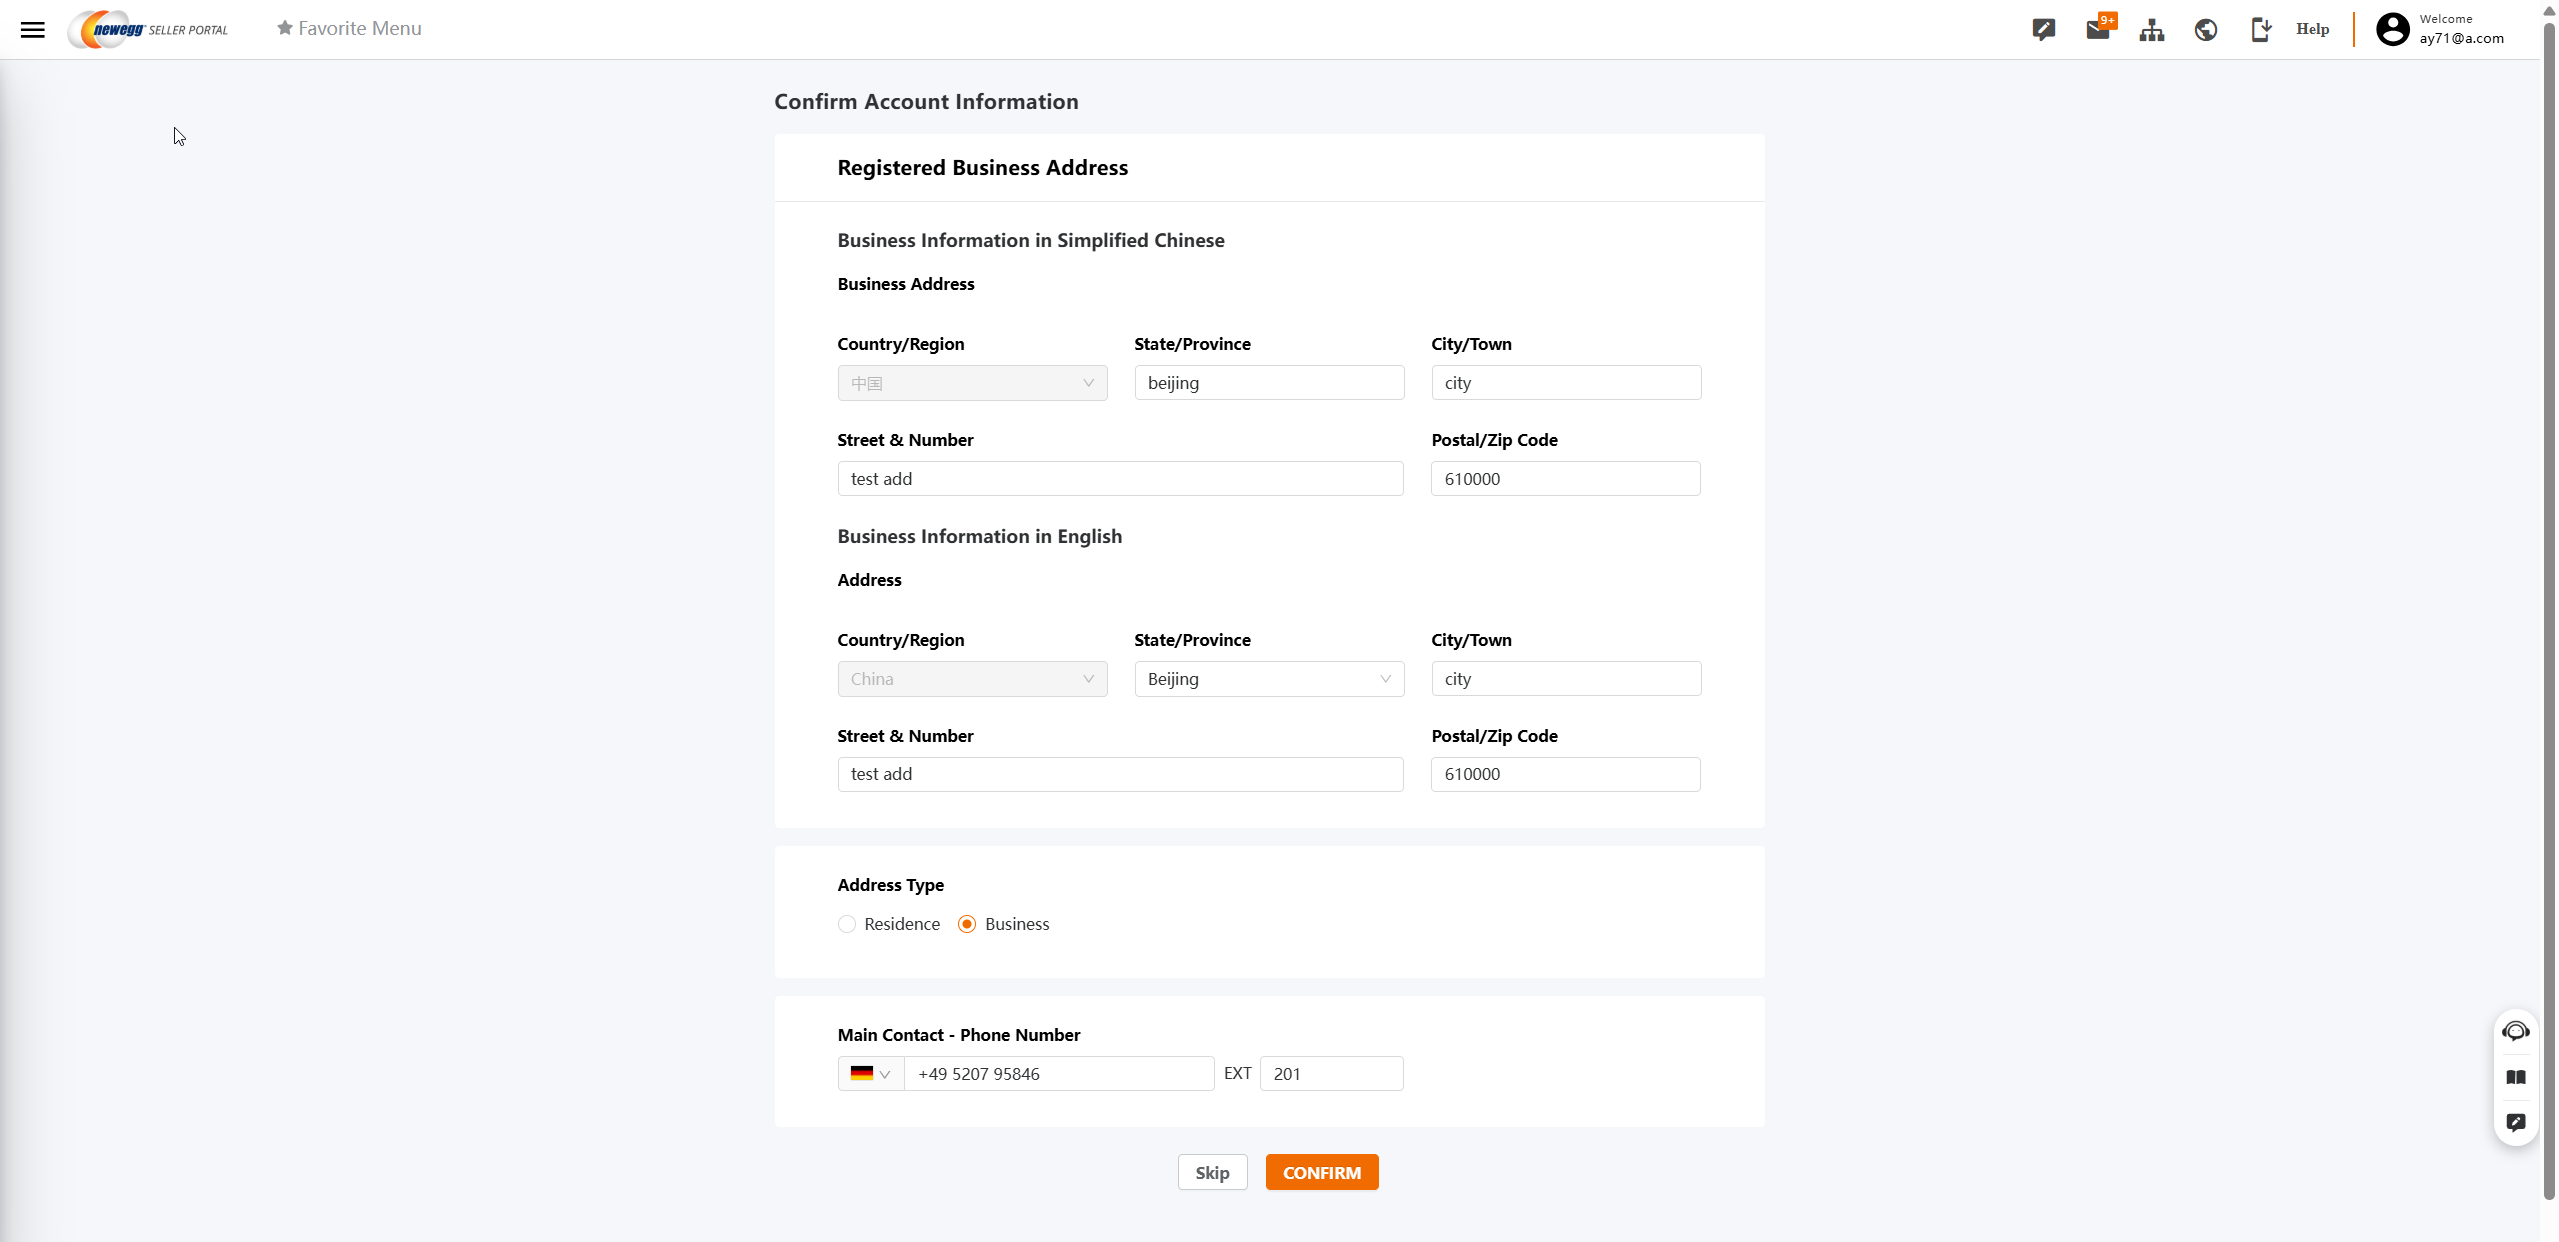The height and width of the screenshot is (1242, 2559).
Task: Click the globe language icon
Action: tap(2206, 29)
